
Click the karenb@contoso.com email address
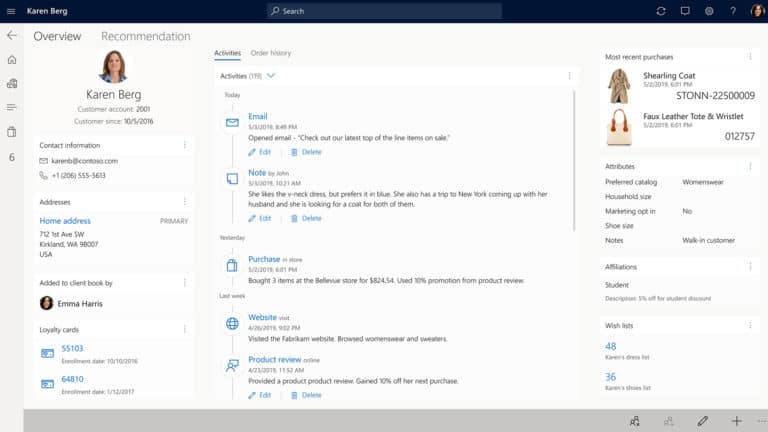[84, 161]
